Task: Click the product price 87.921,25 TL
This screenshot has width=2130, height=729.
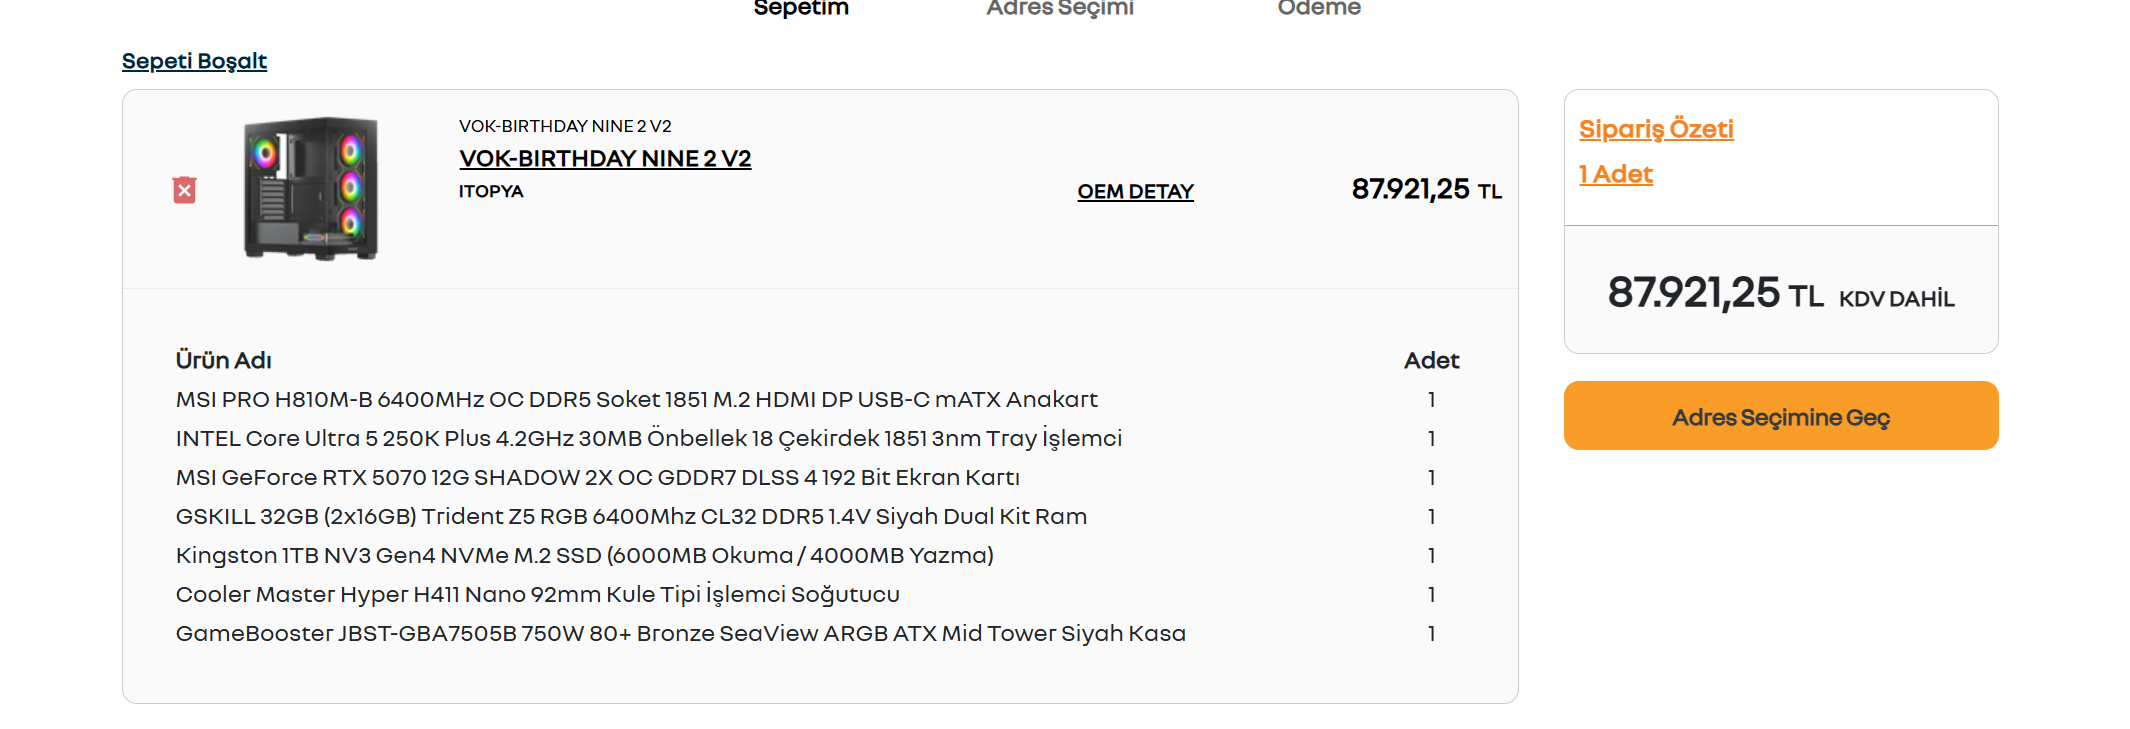Action: 1426,189
